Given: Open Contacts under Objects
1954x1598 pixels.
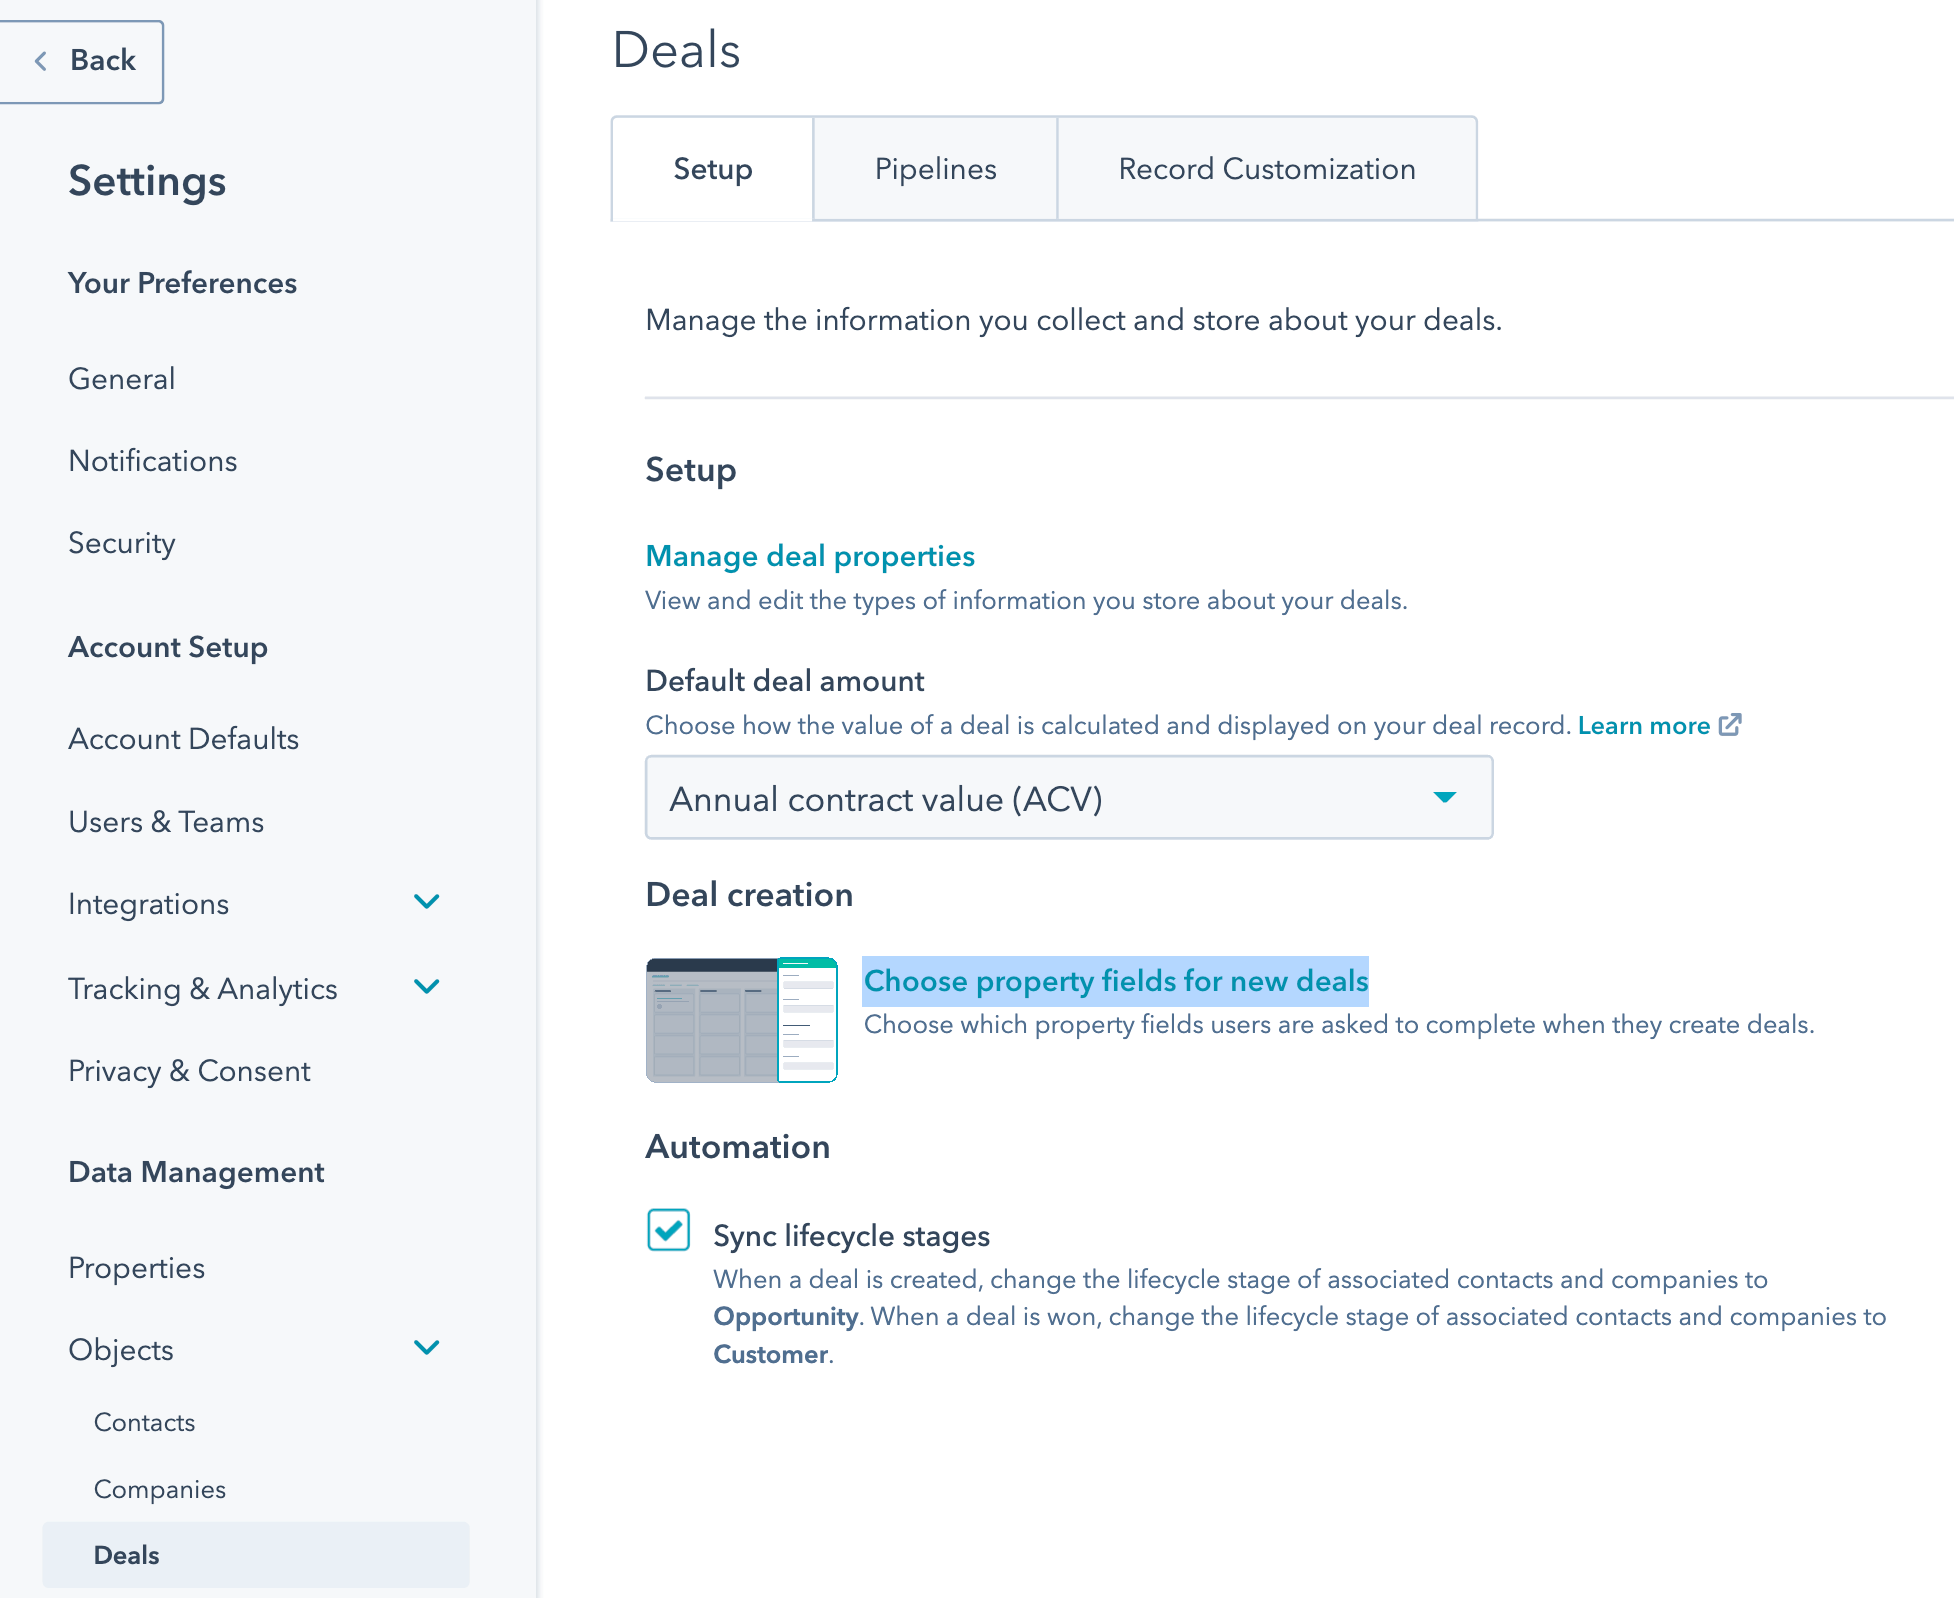Looking at the screenshot, I should (x=144, y=1422).
